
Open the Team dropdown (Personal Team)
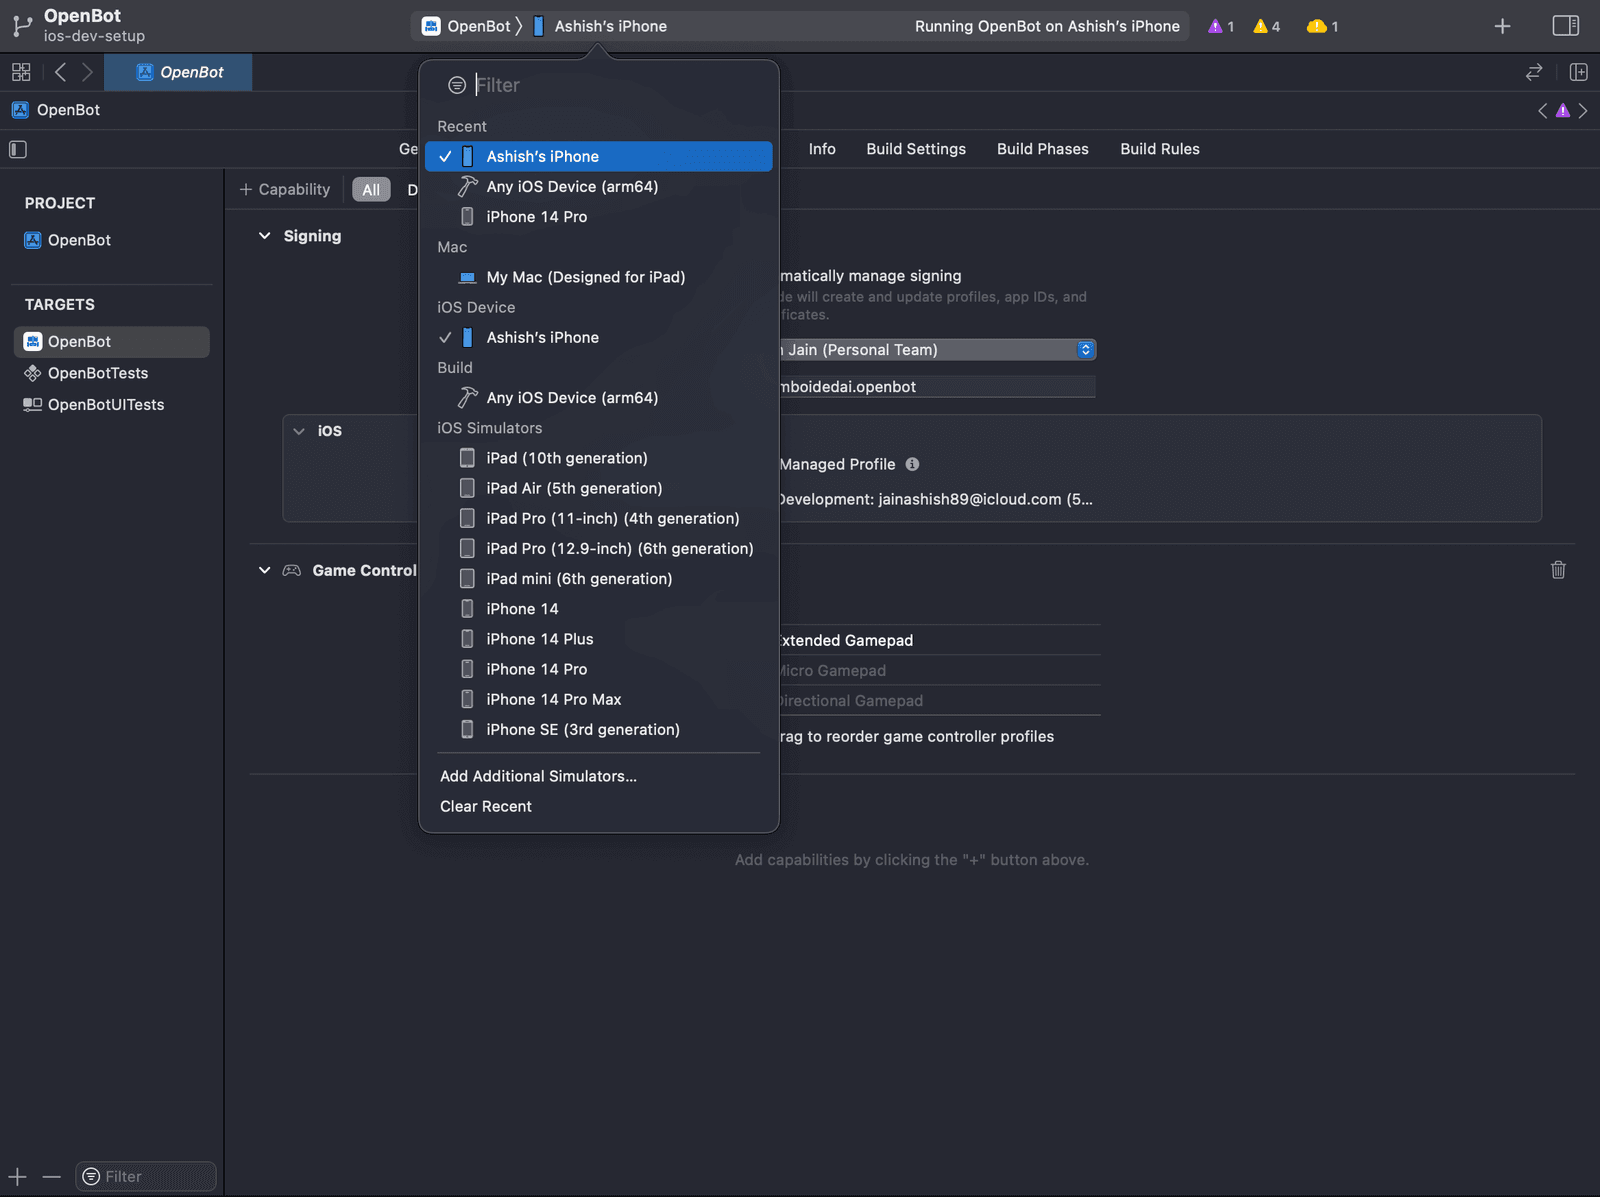click(x=937, y=350)
